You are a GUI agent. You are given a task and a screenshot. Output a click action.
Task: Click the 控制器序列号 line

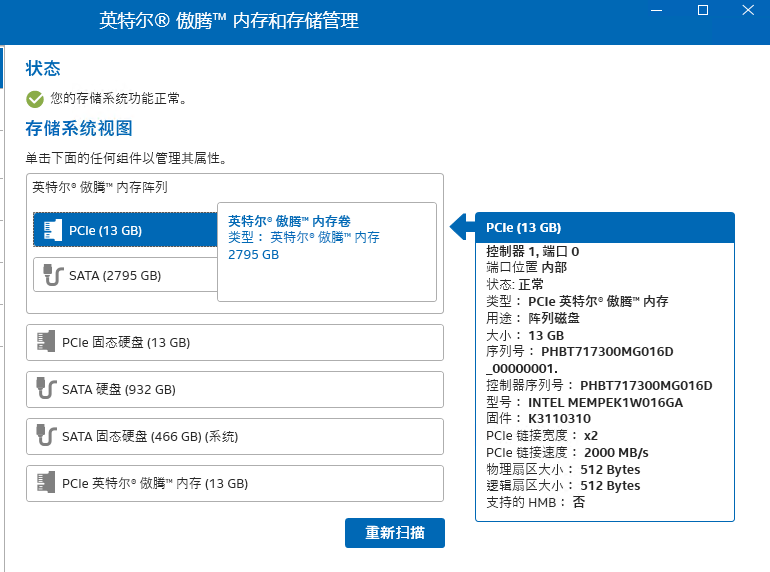pyautogui.click(x=599, y=385)
